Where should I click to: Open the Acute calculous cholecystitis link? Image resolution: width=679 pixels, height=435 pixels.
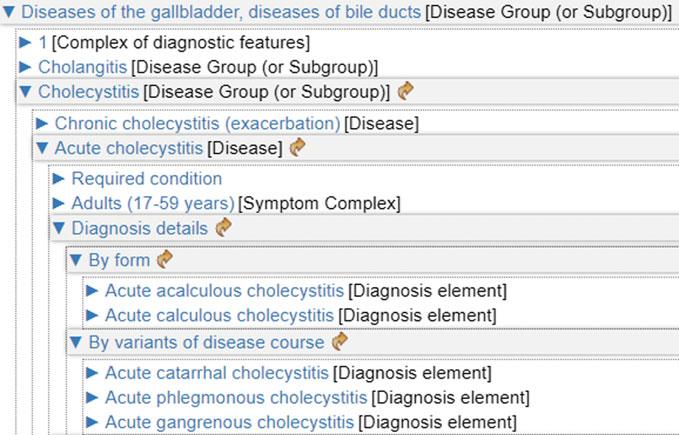[x=220, y=316]
